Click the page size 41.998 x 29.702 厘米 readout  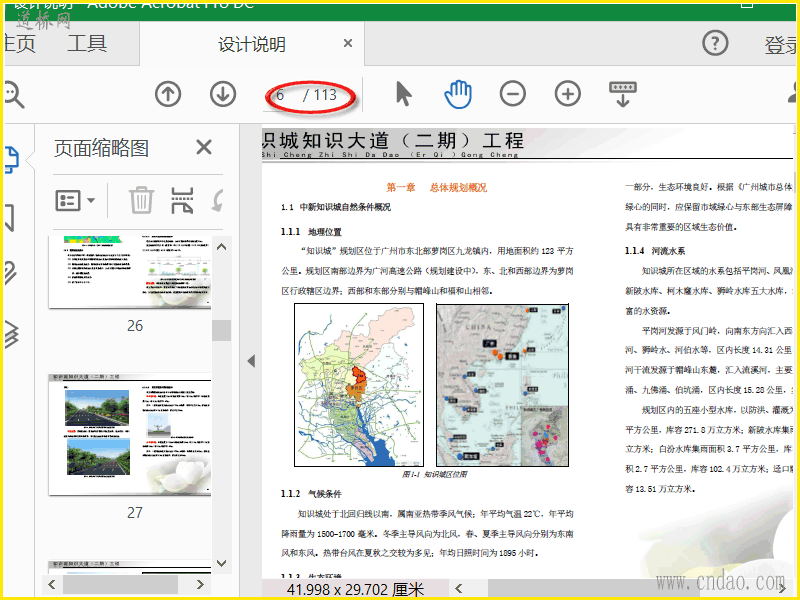355,589
